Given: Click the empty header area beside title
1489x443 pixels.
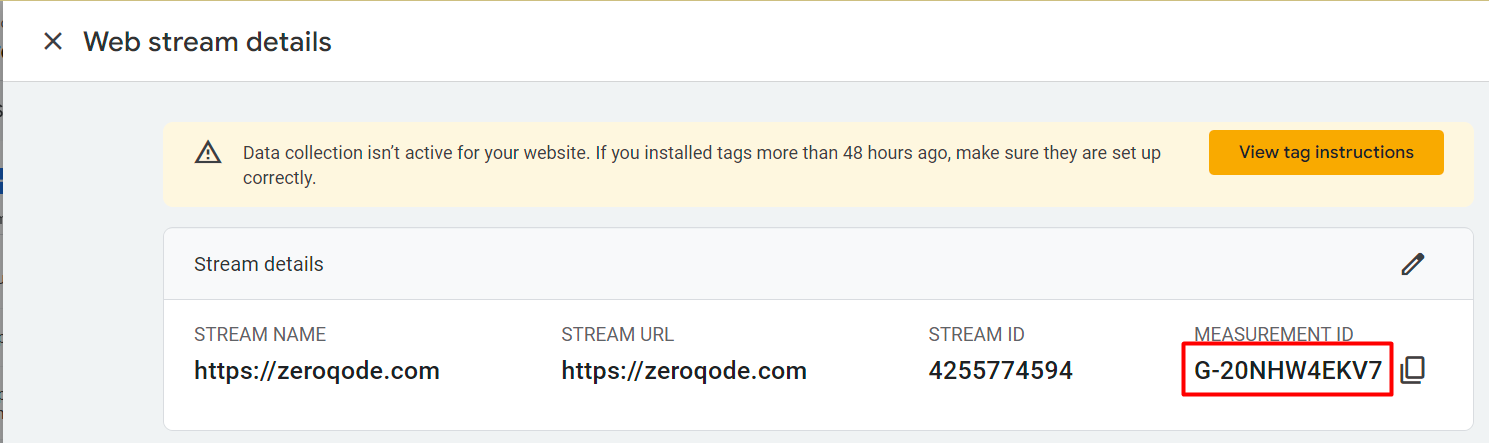Looking at the screenshot, I should (x=900, y=42).
